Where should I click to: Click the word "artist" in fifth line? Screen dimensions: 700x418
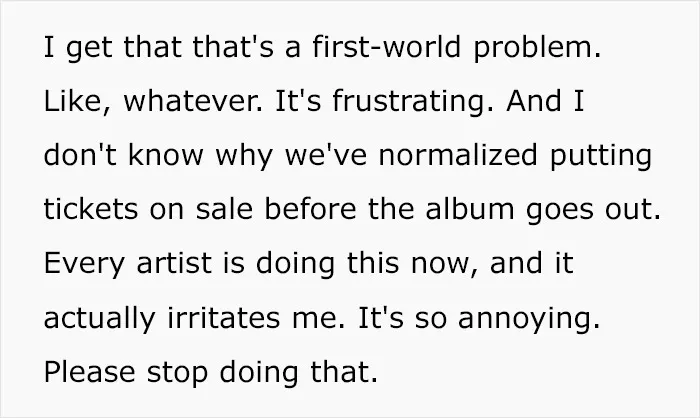point(174,263)
